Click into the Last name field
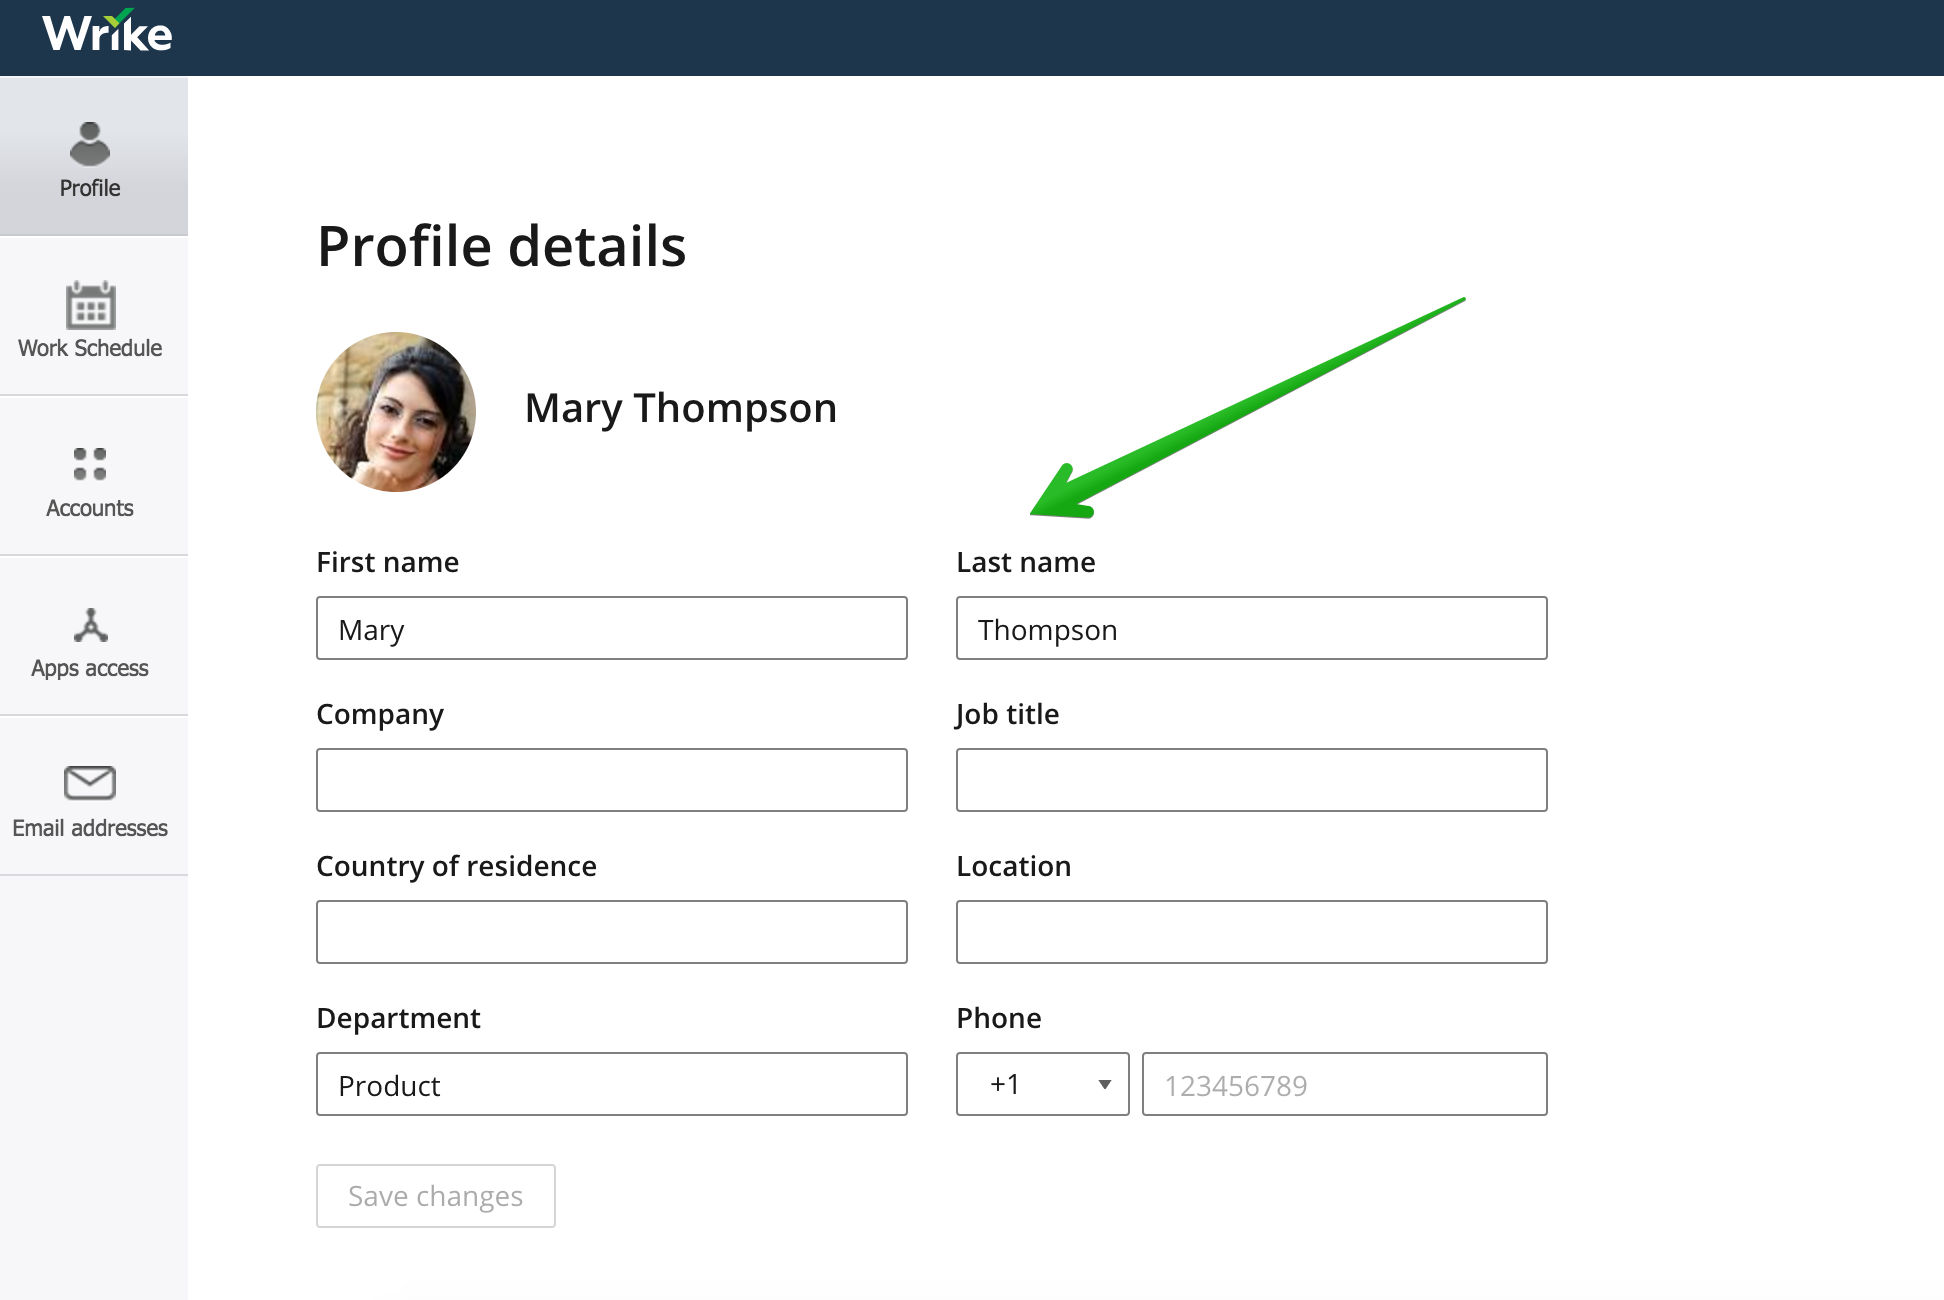This screenshot has width=1944, height=1300. point(1251,629)
